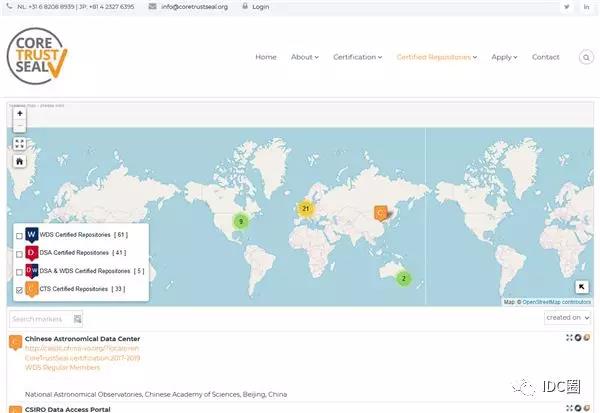This screenshot has width=600, height=413.
Task: Zoom out the map with minus button
Action: coord(20,126)
